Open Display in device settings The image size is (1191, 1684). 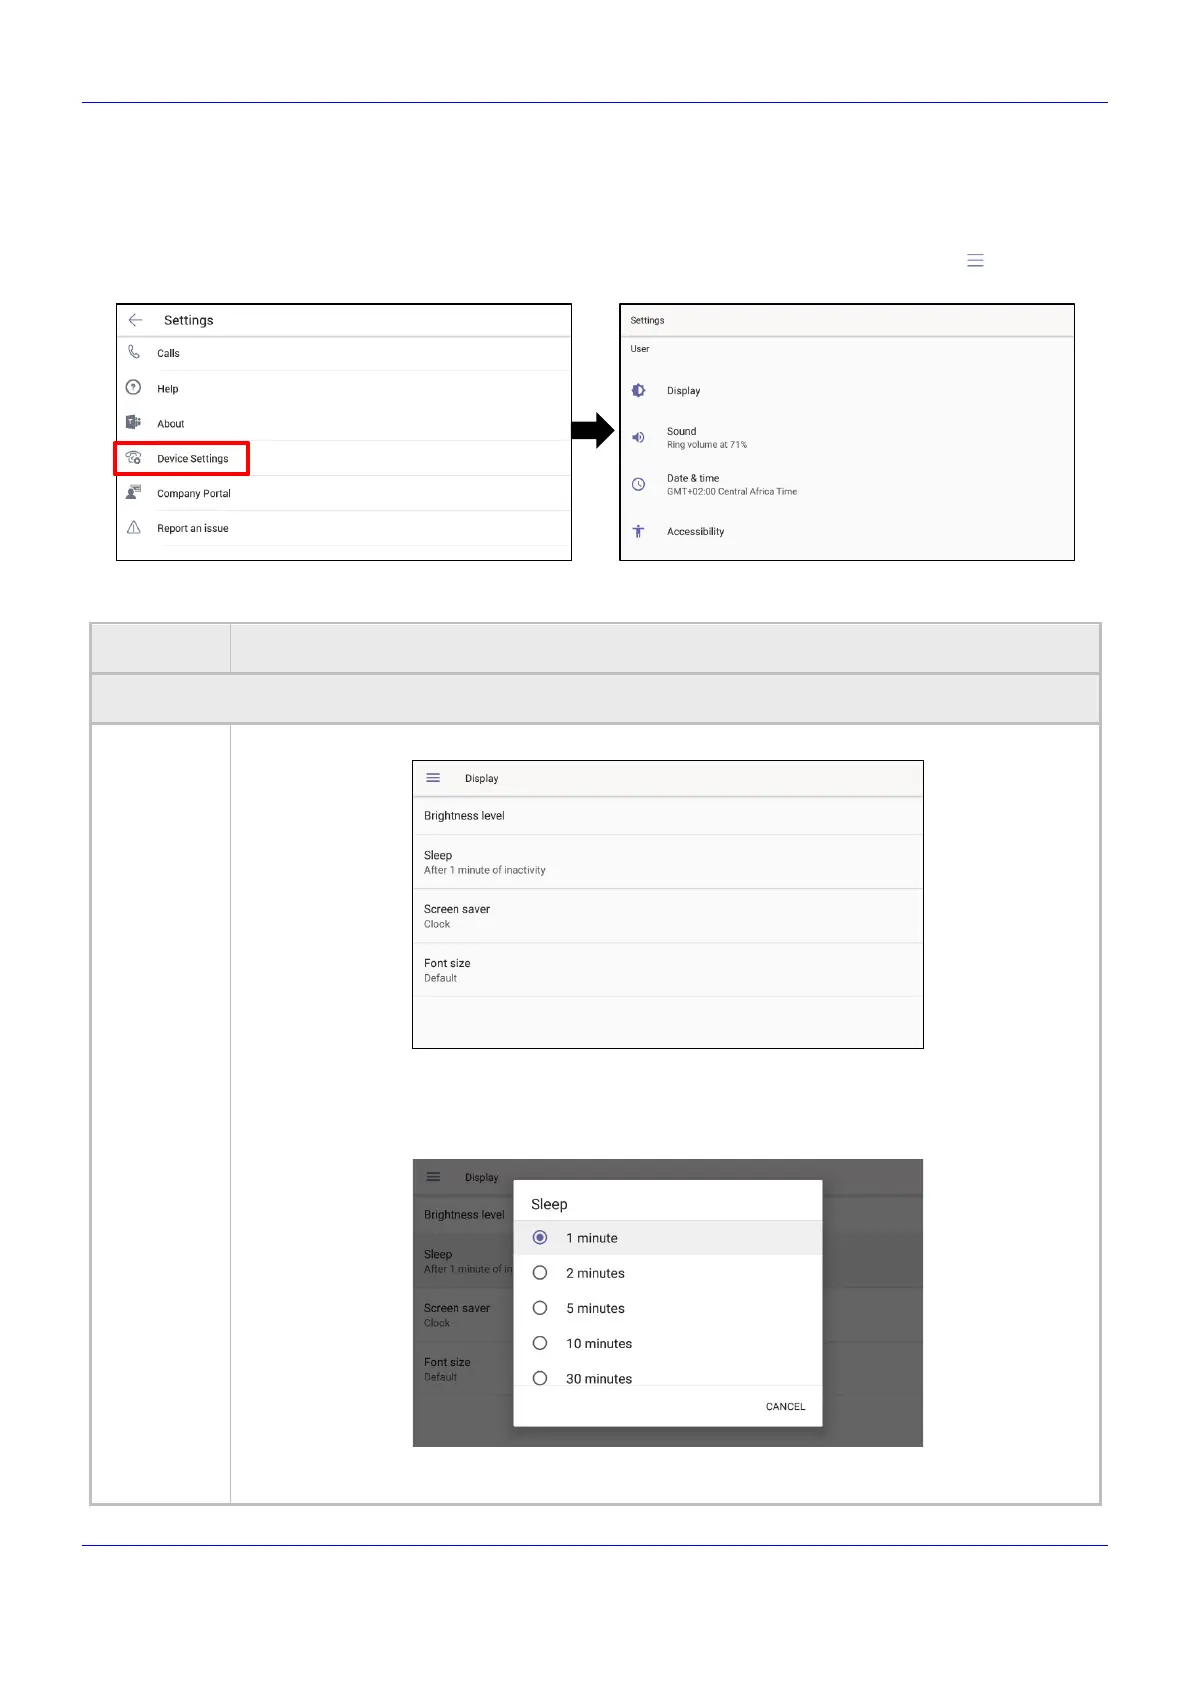tap(847, 390)
